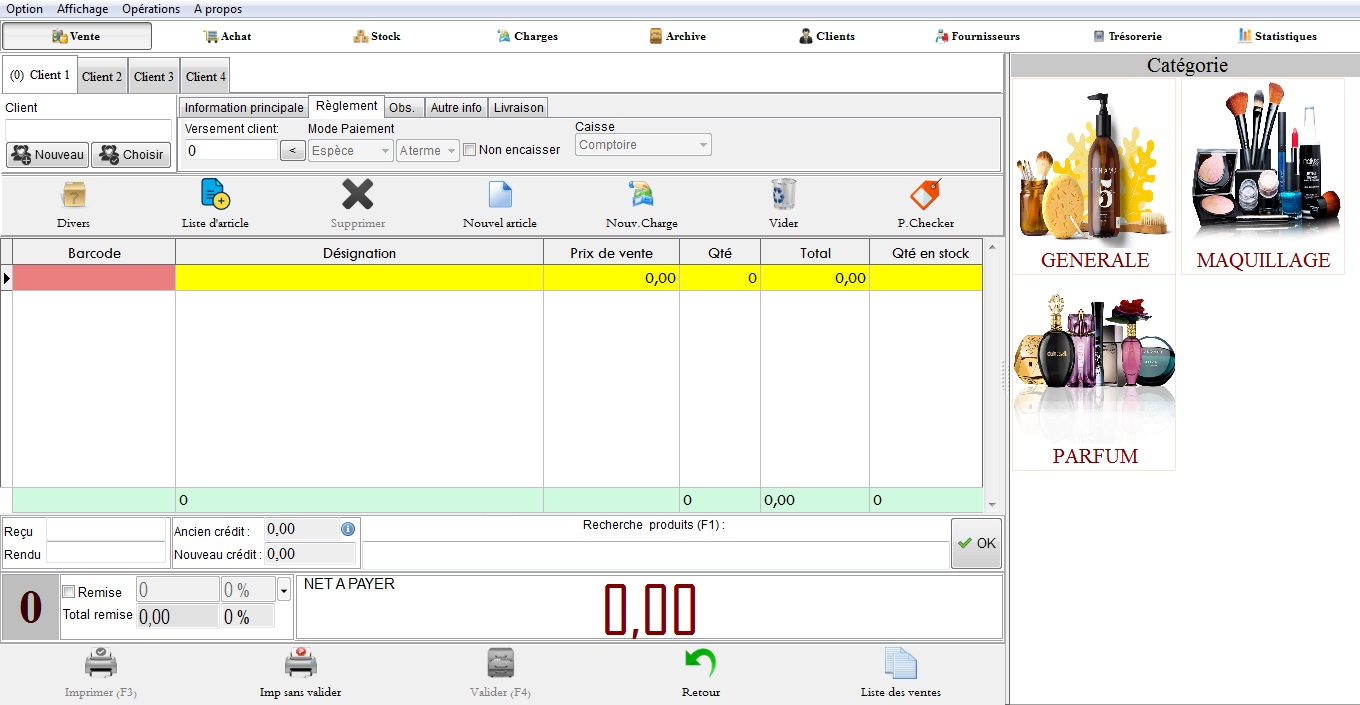Click Retour green arrow icon

[700, 663]
